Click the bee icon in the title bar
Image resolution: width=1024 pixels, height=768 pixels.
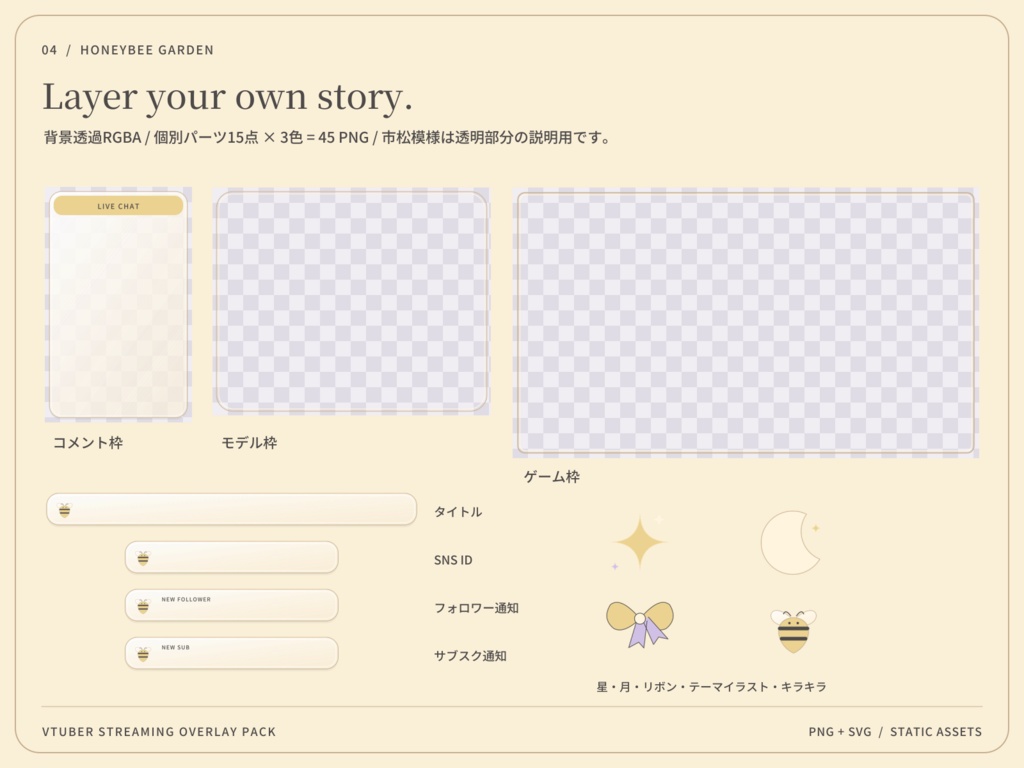pyautogui.click(x=65, y=510)
